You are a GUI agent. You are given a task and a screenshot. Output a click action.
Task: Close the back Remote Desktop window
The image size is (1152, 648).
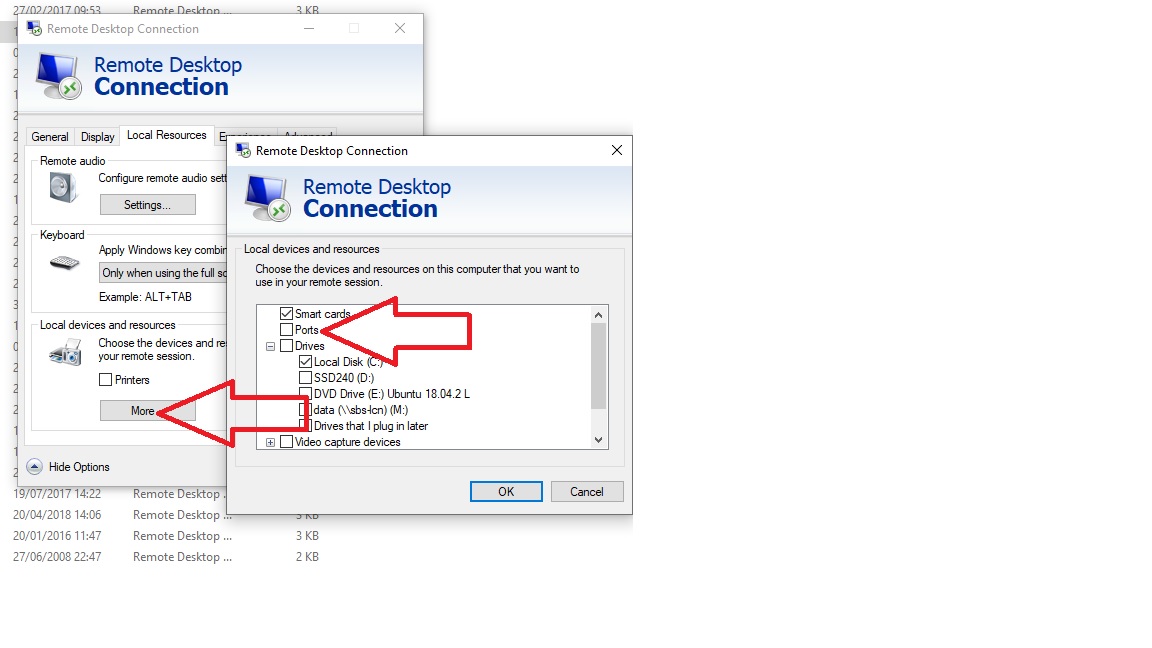click(400, 28)
